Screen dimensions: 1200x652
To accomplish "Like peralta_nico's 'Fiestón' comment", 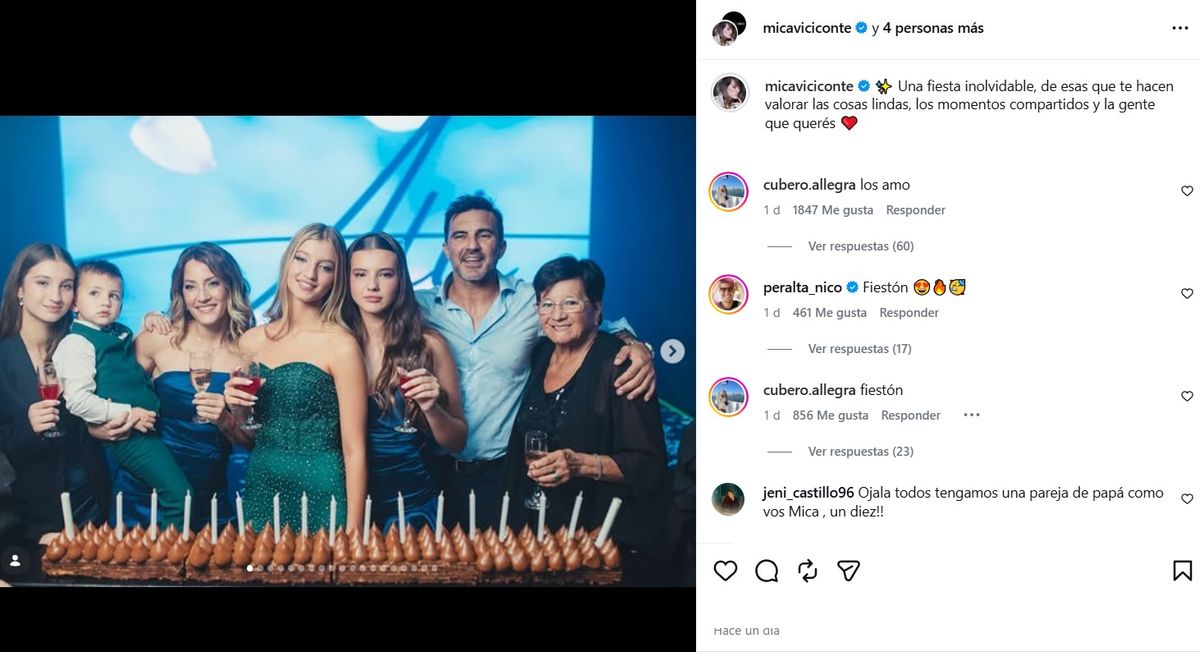I will [x=1187, y=294].
